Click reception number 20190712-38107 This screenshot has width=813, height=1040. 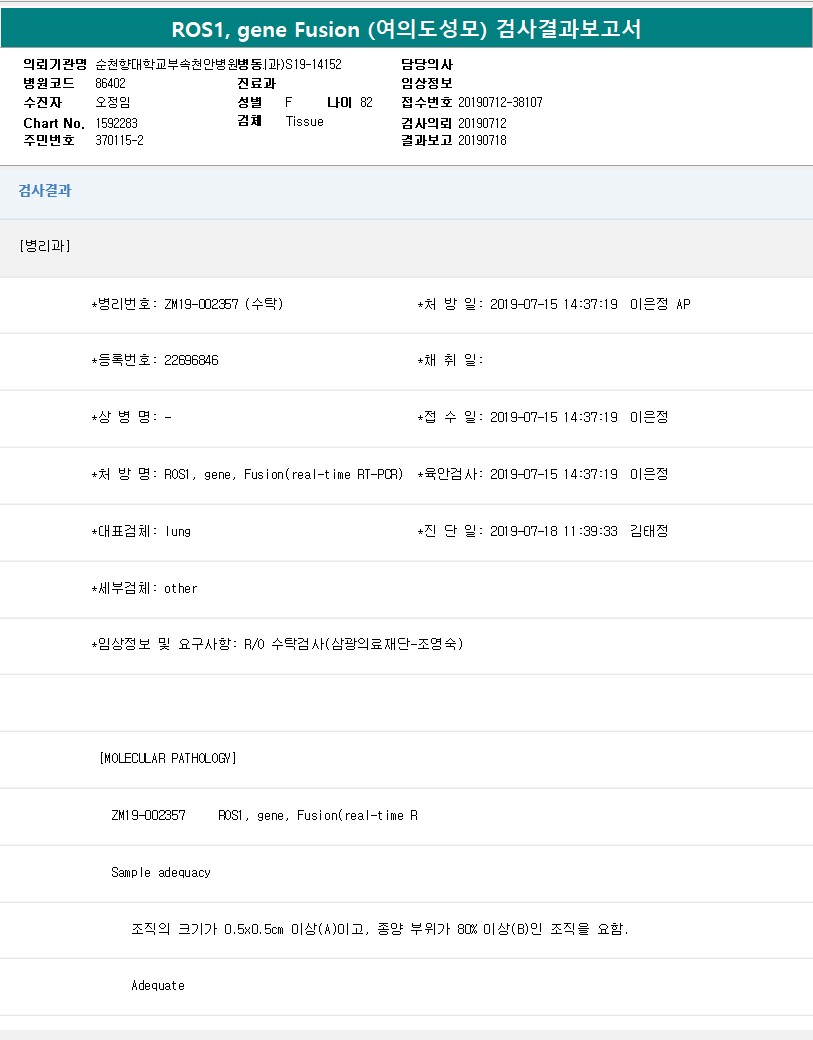pyautogui.click(x=500, y=102)
